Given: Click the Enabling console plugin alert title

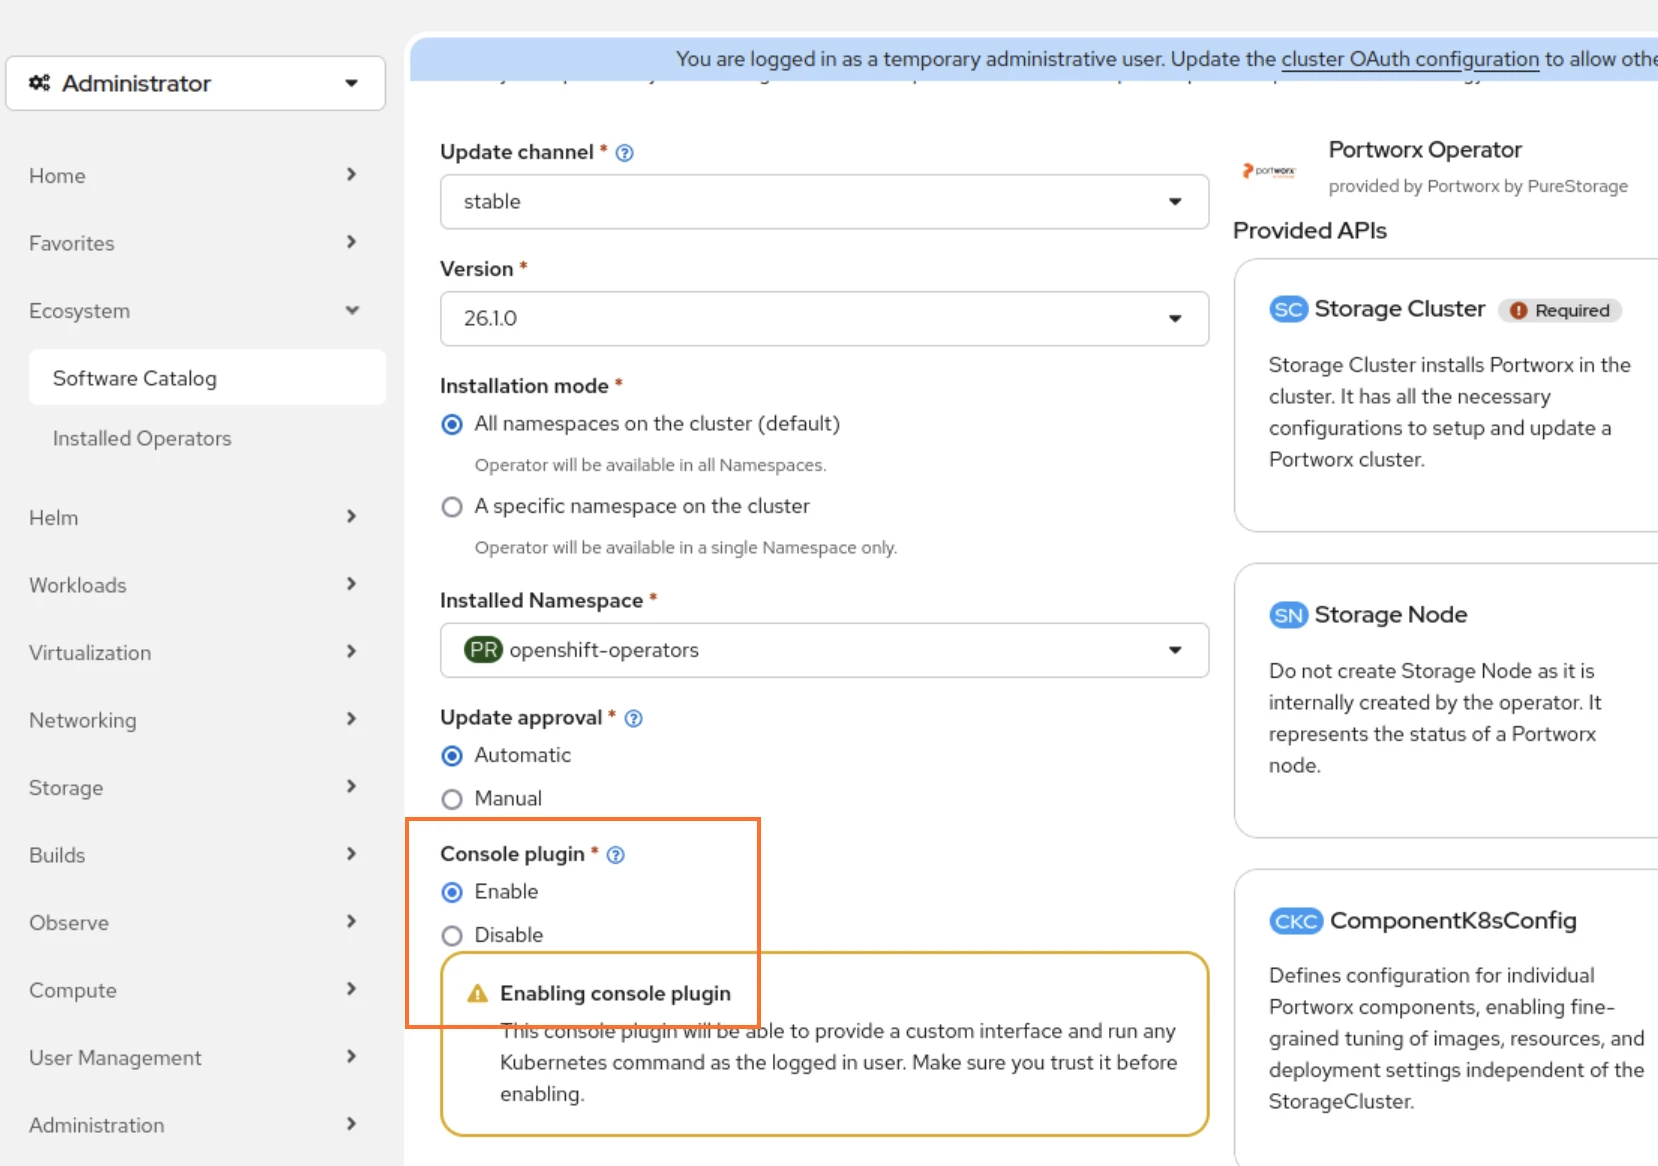Looking at the screenshot, I should point(615,994).
